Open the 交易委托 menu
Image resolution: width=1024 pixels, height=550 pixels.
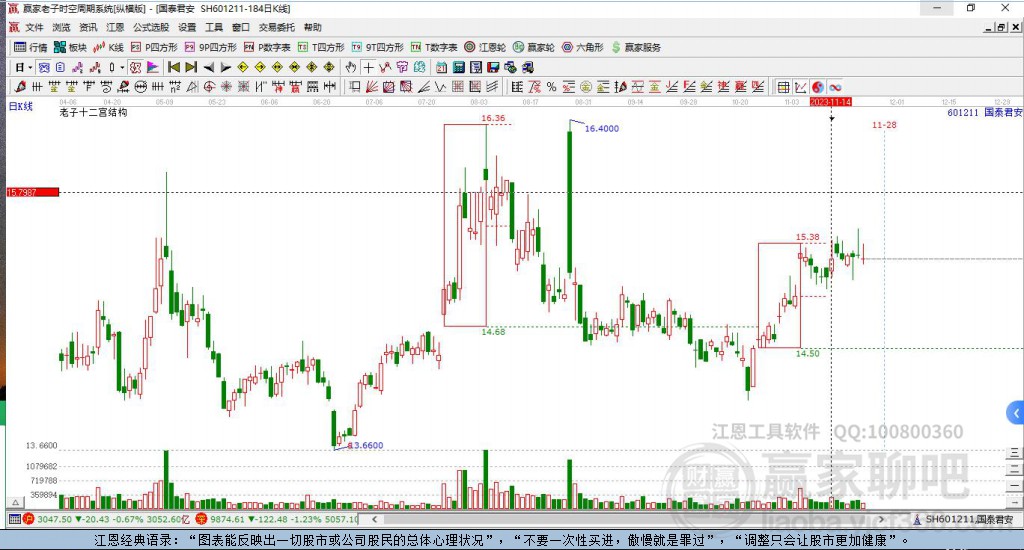pyautogui.click(x=276, y=27)
